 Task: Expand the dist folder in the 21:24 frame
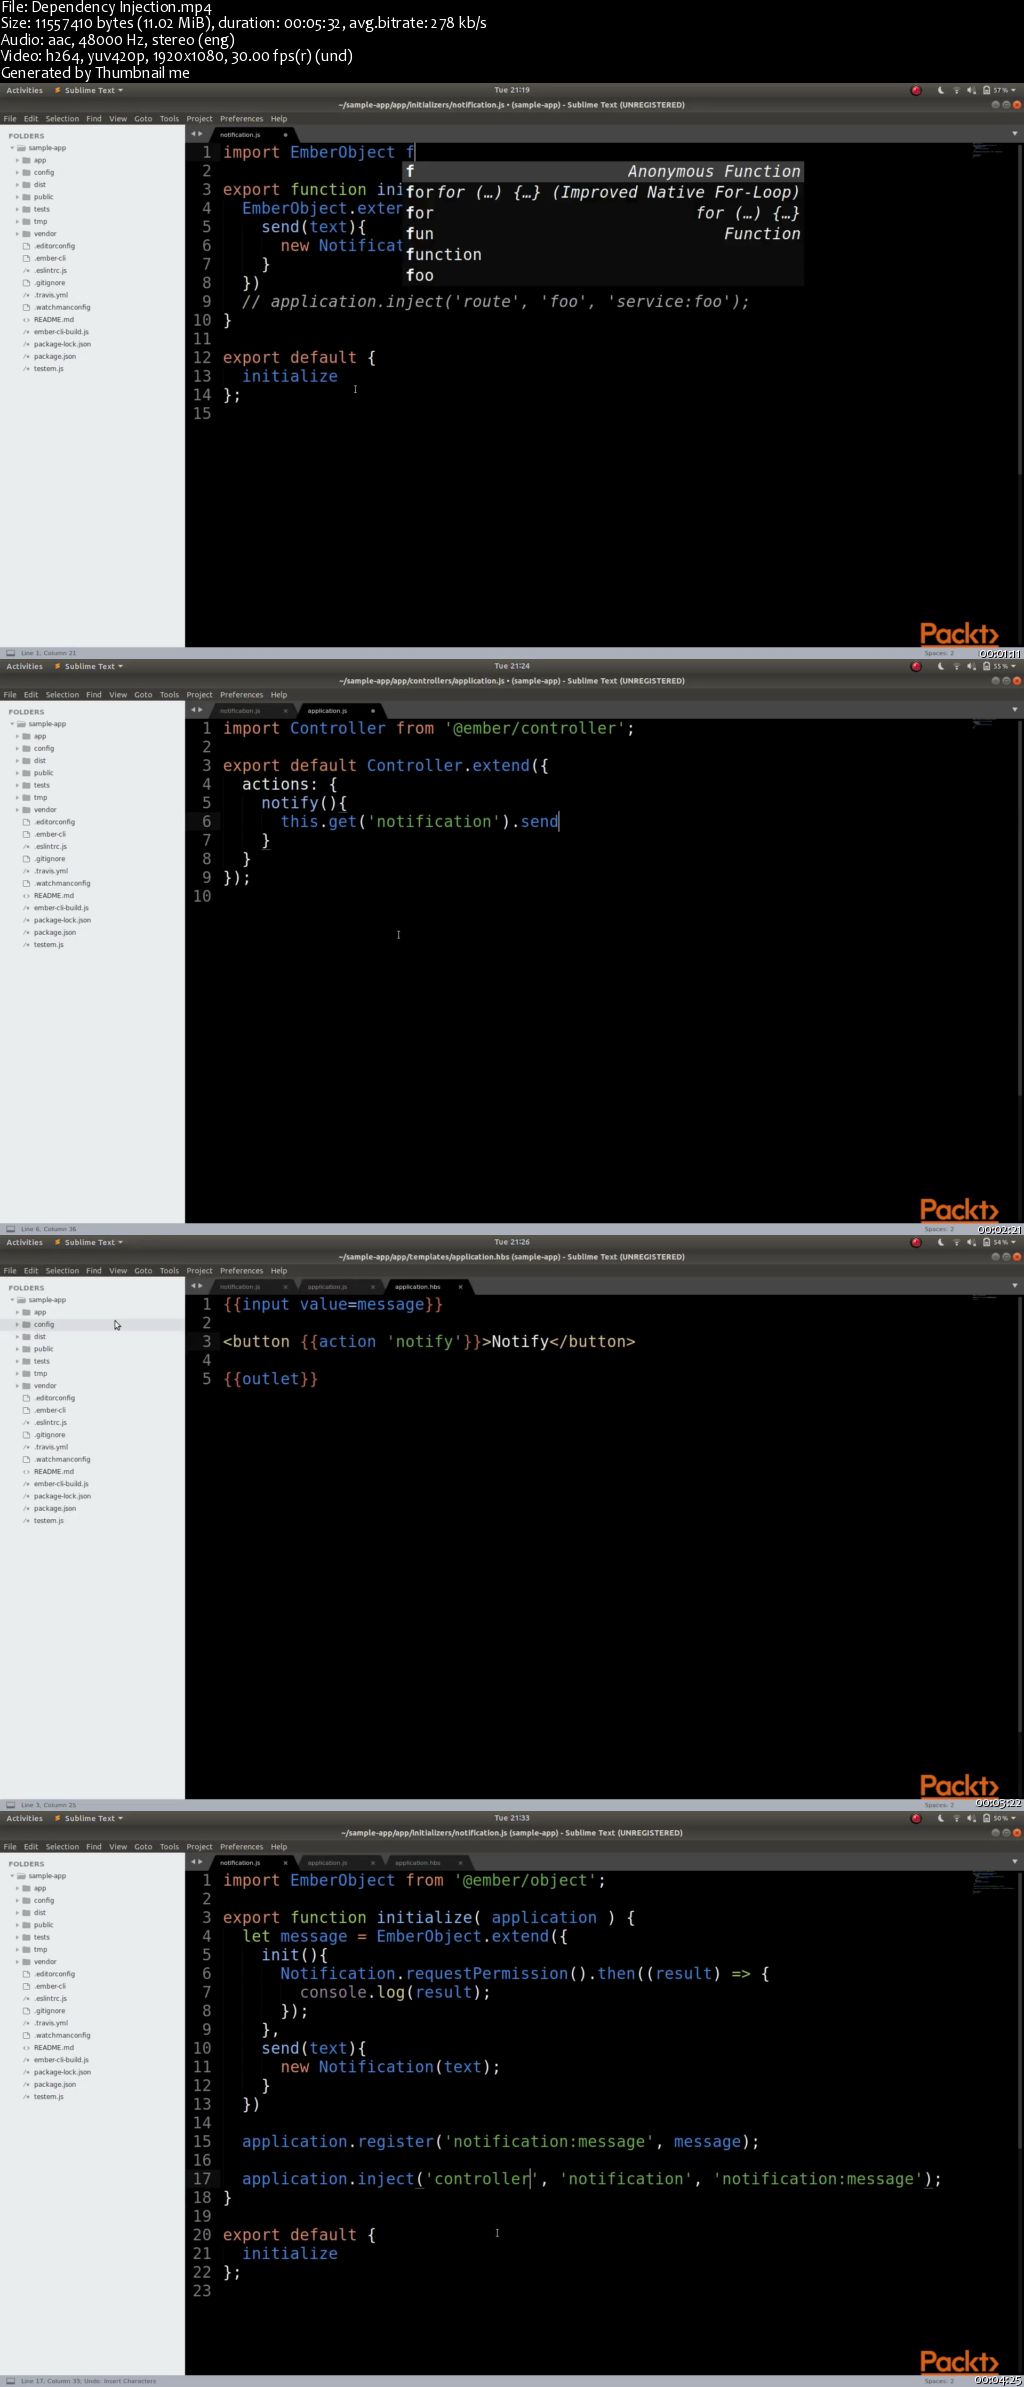(17, 760)
